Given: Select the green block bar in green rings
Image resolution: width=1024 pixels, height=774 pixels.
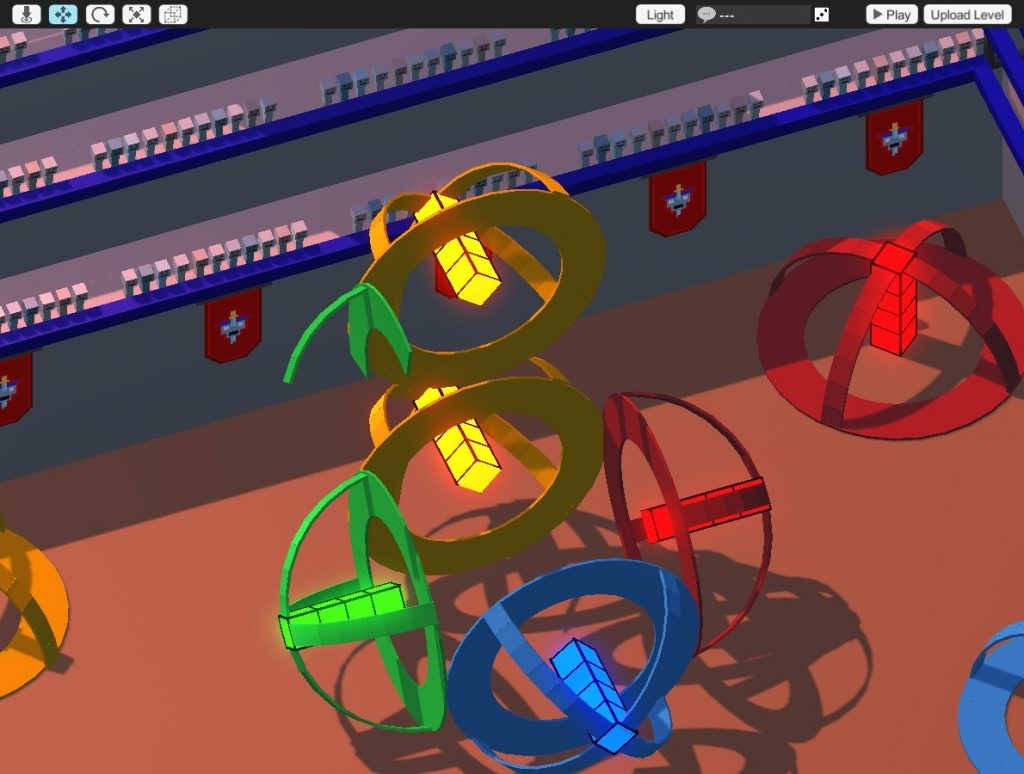Looking at the screenshot, I should coord(342,615).
